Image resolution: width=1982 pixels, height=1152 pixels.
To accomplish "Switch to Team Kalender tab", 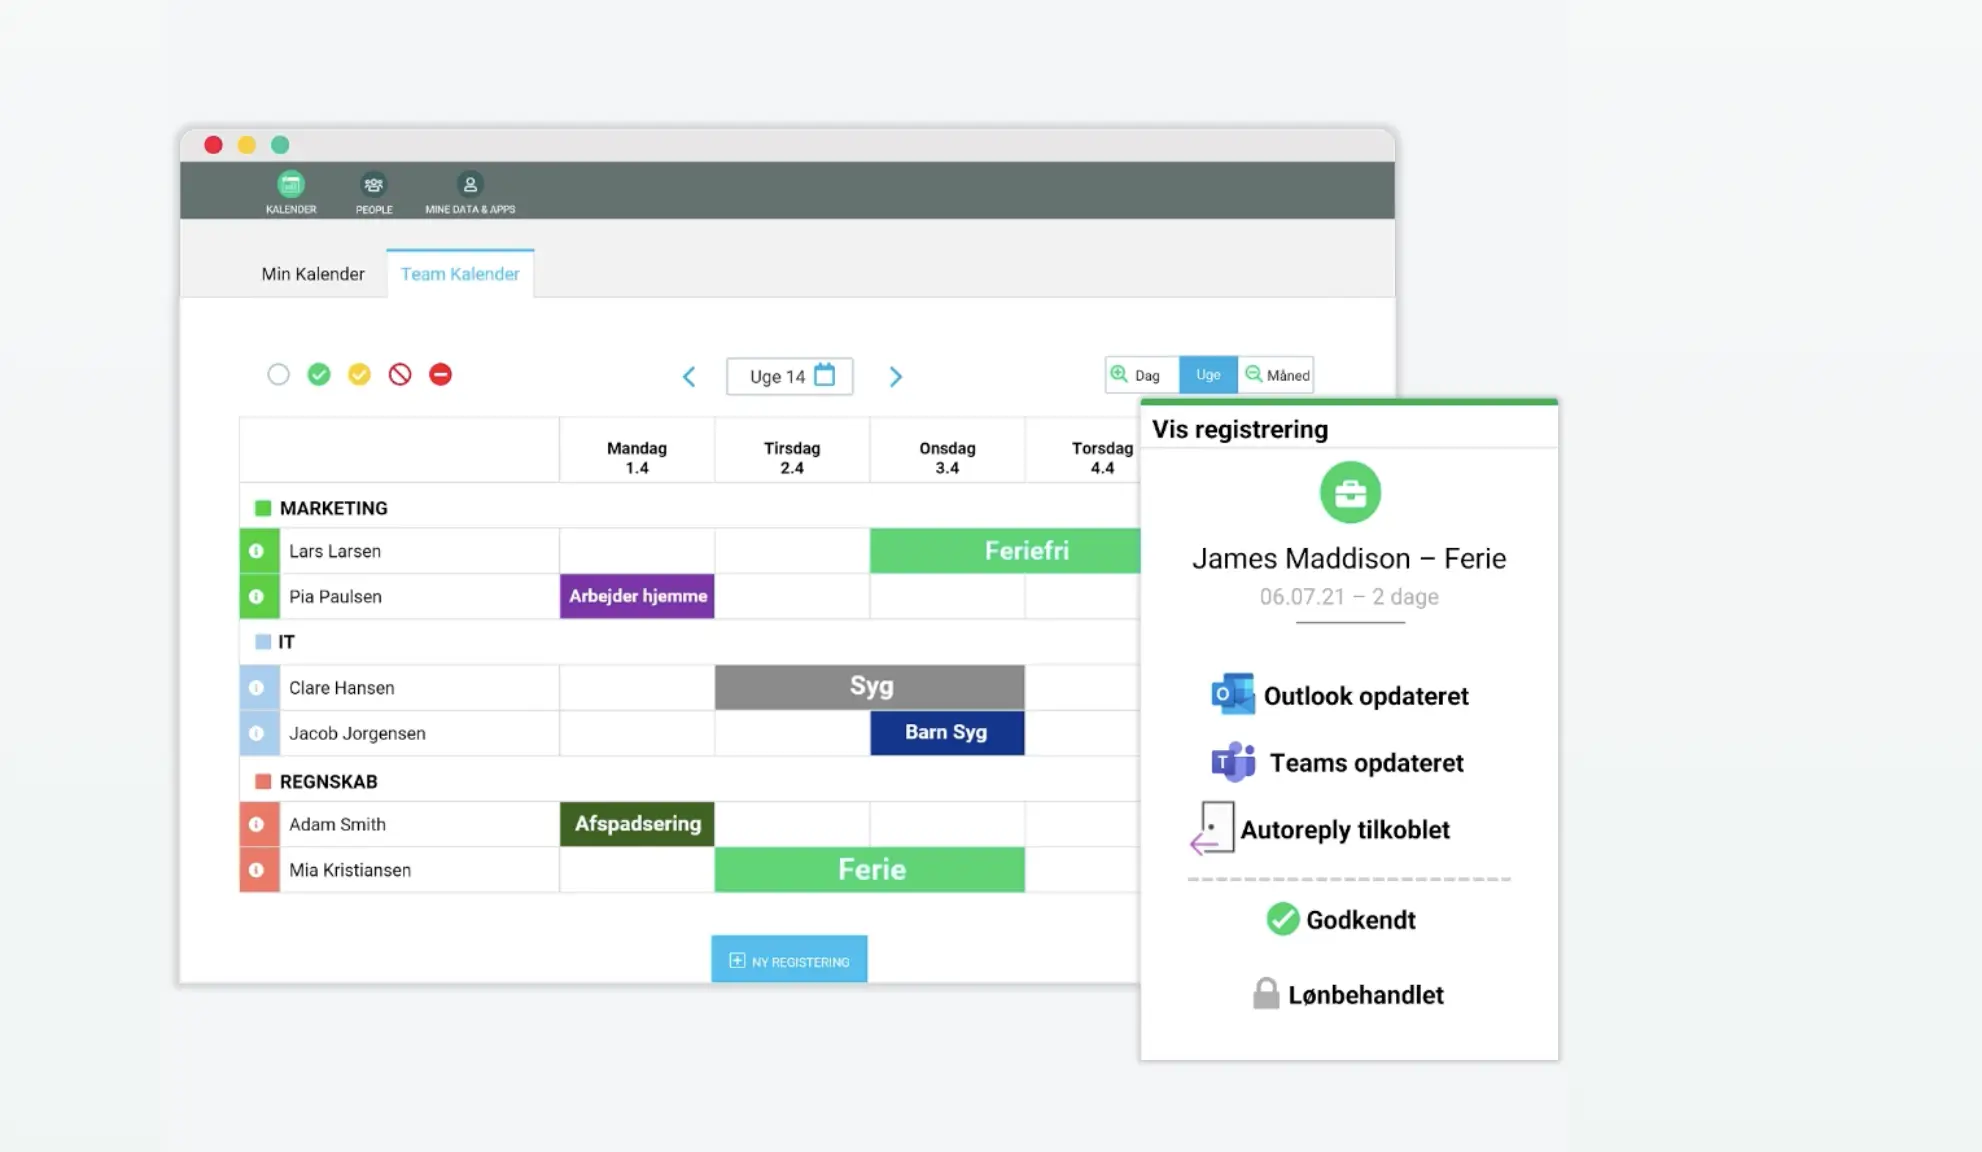I will click(x=460, y=274).
